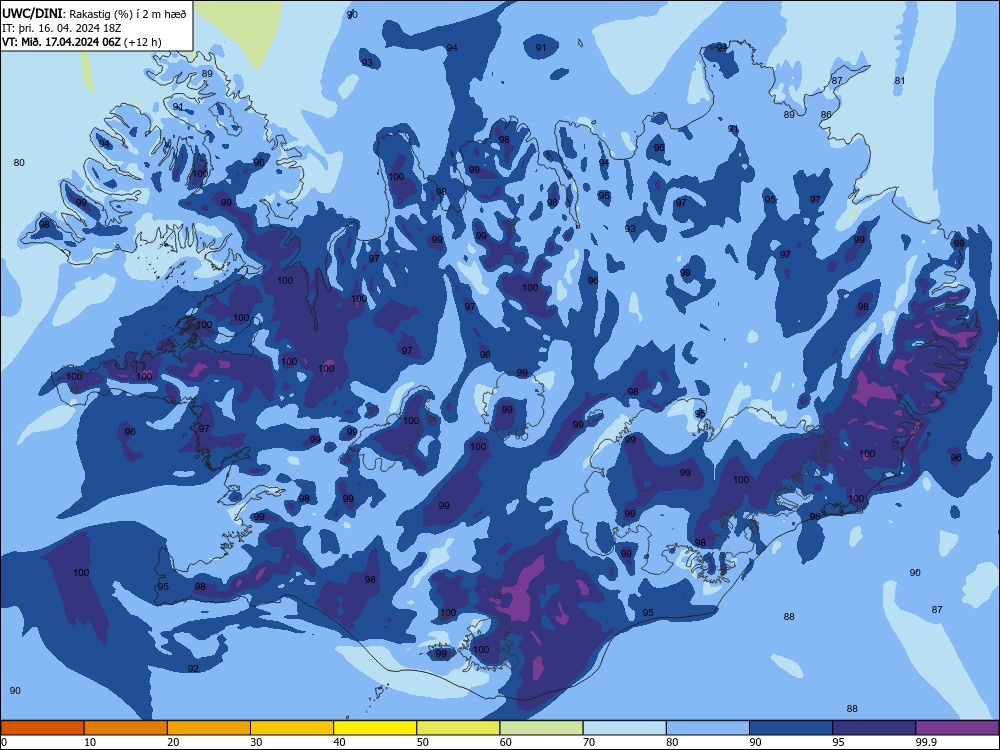This screenshot has width=1000, height=750.
Task: Click the 'UWC/DINI: Rakastig (%) í 2 m hæð' title
Action: coord(94,14)
